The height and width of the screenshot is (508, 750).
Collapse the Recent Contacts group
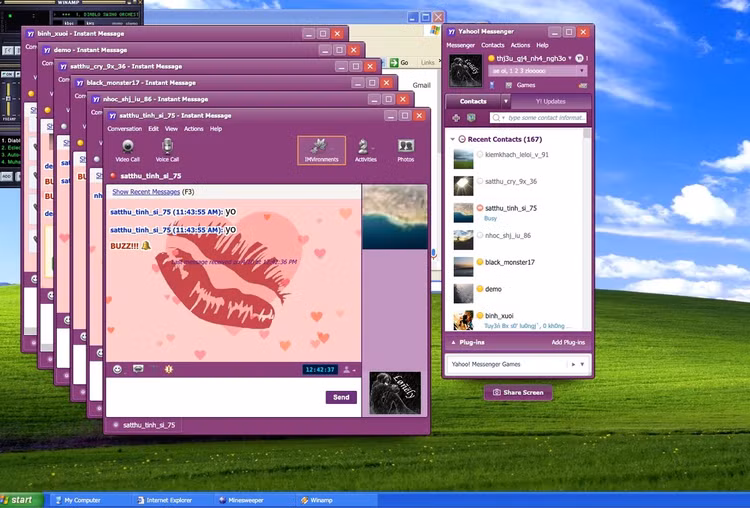[x=453, y=139]
